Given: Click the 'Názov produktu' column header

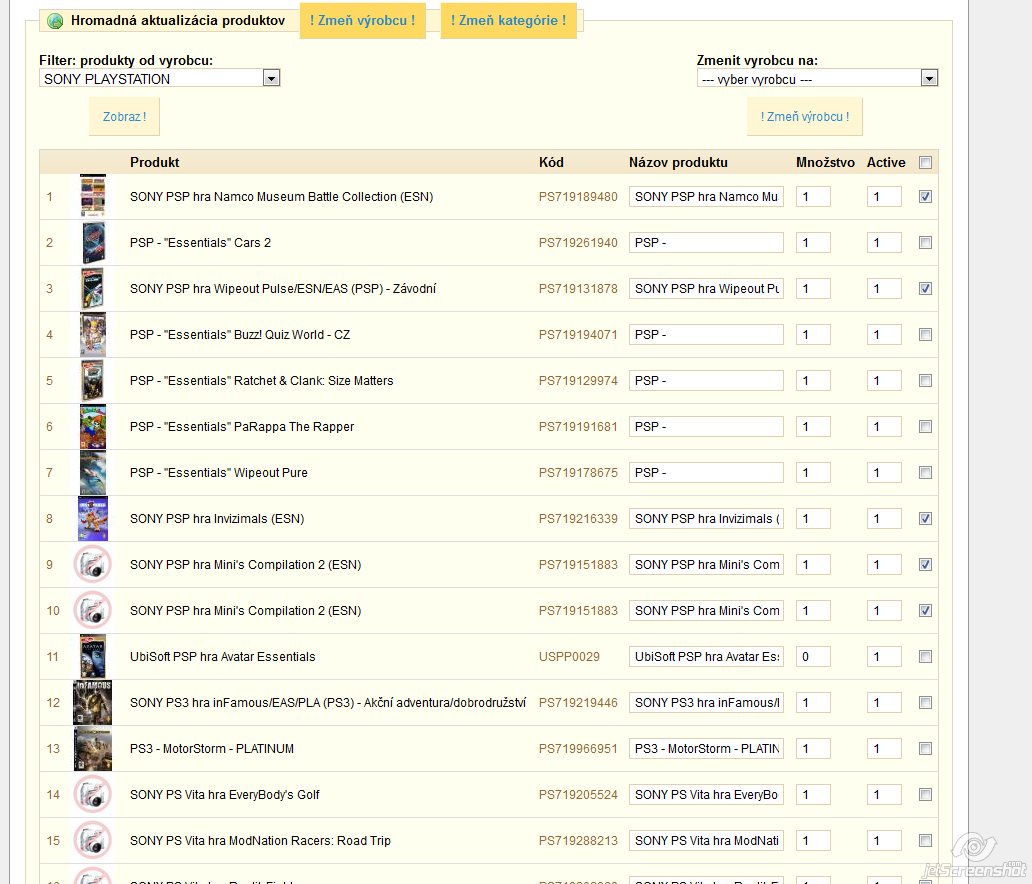Looking at the screenshot, I should pyautogui.click(x=678, y=163).
